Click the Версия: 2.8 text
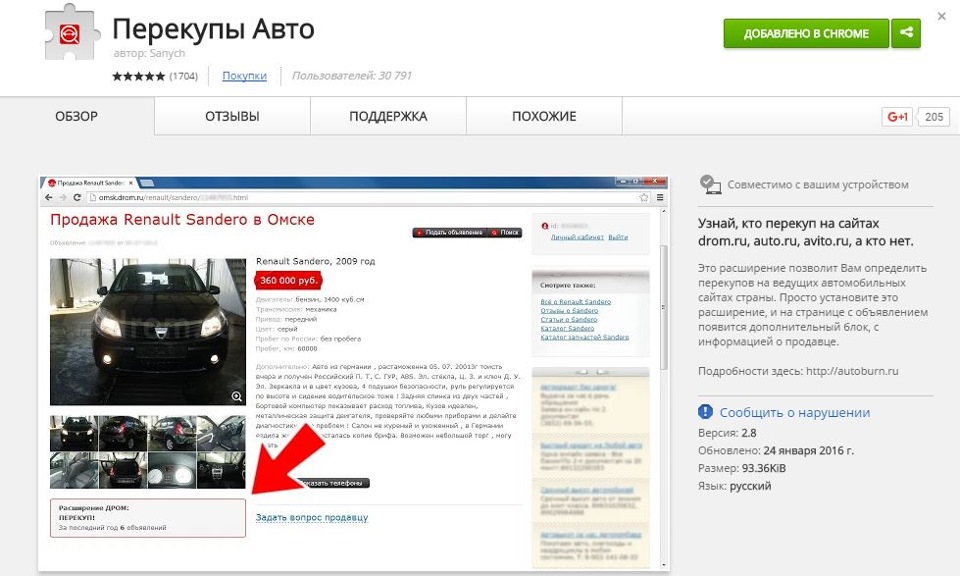This screenshot has width=960, height=576. coord(727,433)
